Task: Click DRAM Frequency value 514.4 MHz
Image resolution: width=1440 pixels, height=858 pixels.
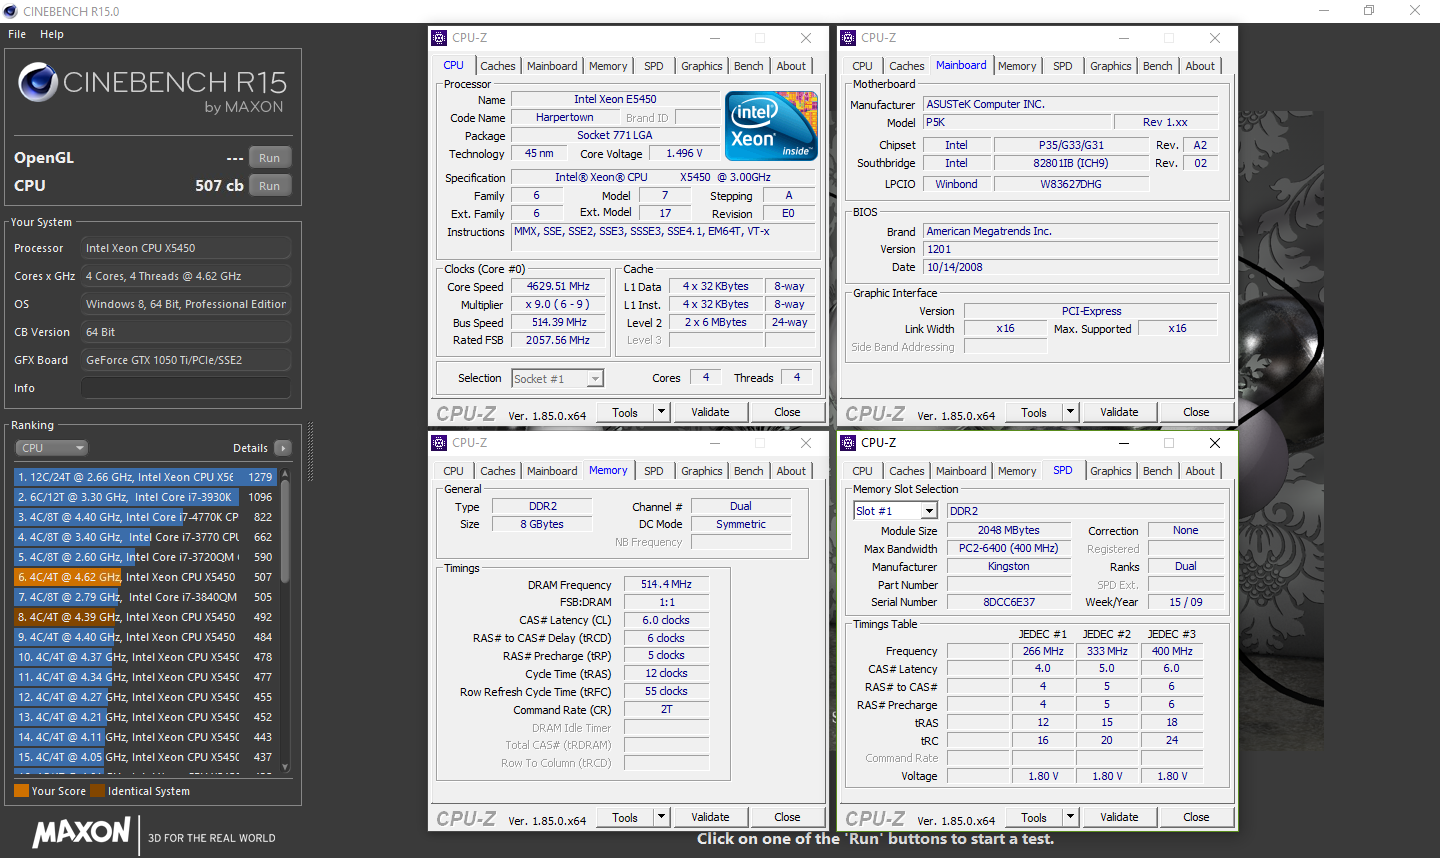Action: point(666,584)
